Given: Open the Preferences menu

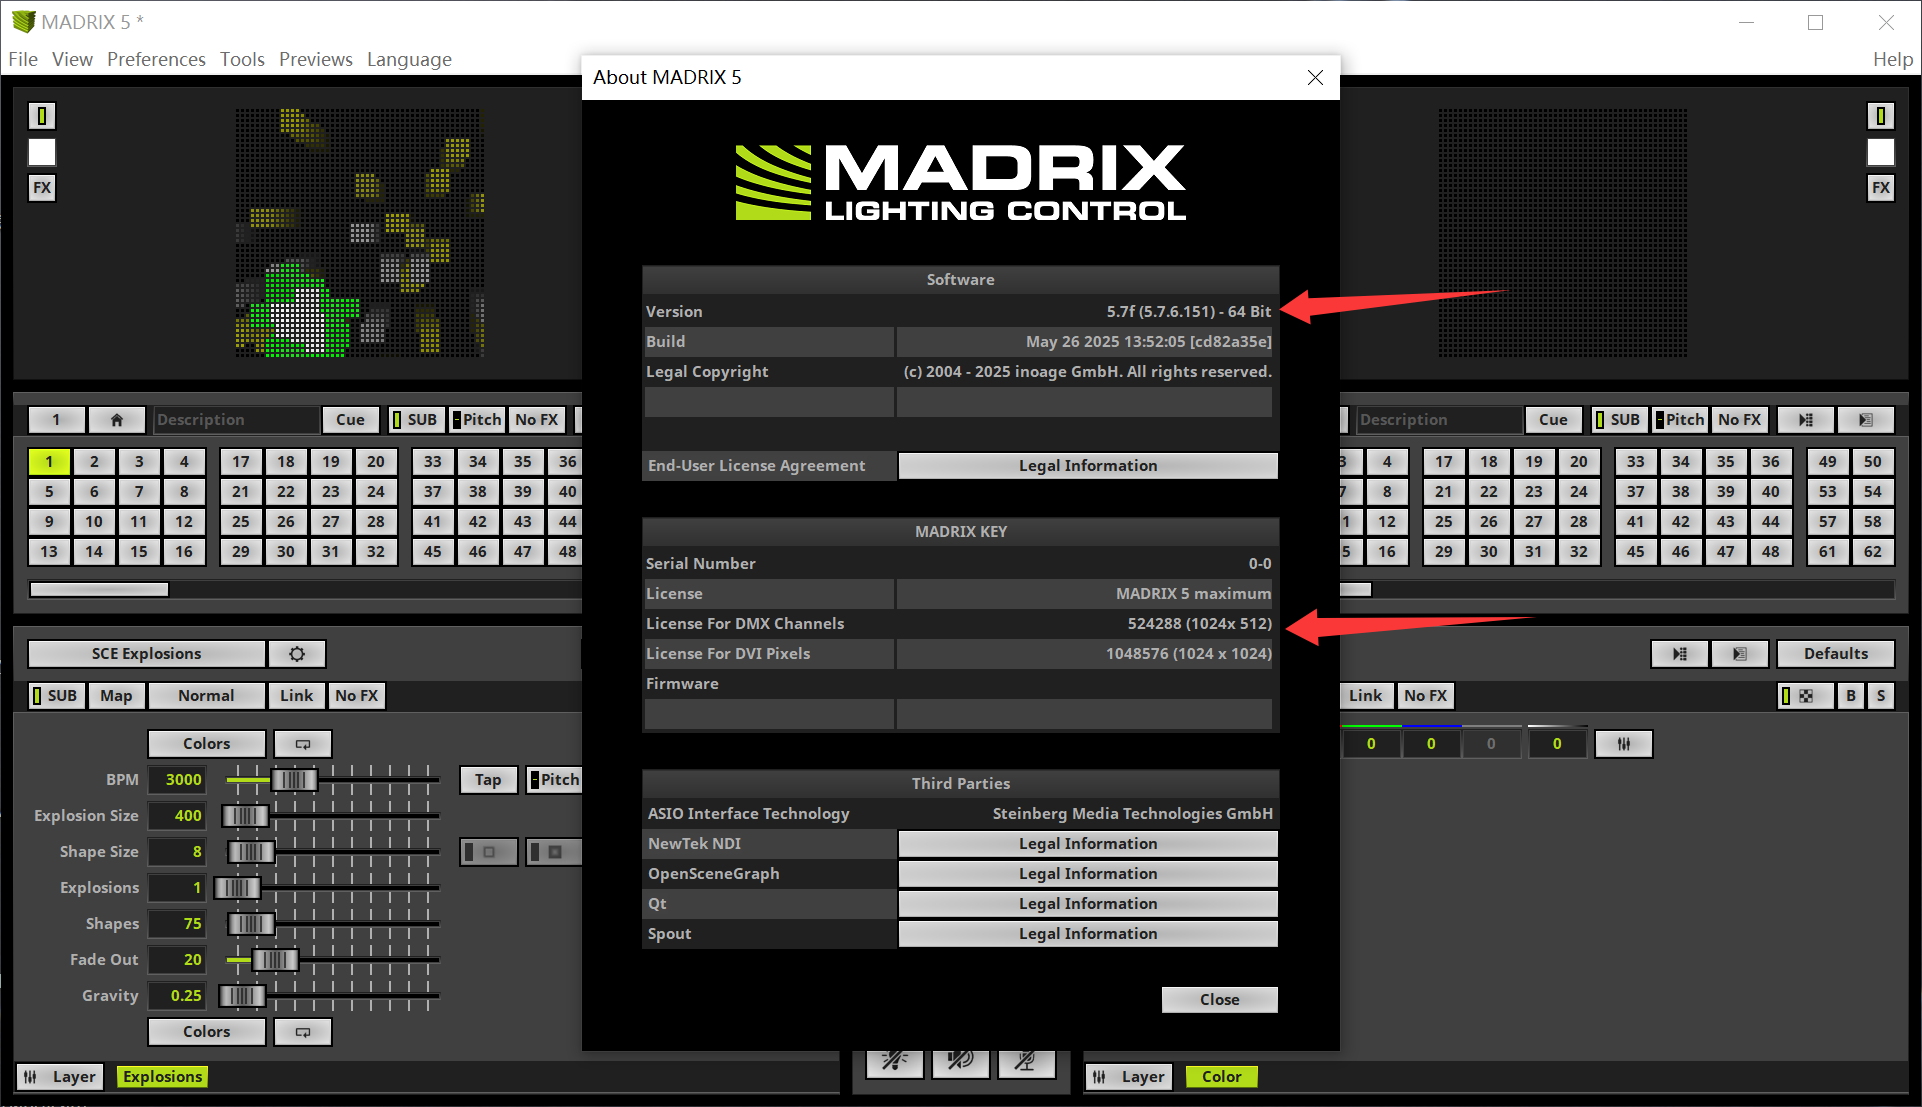Looking at the screenshot, I should (156, 59).
